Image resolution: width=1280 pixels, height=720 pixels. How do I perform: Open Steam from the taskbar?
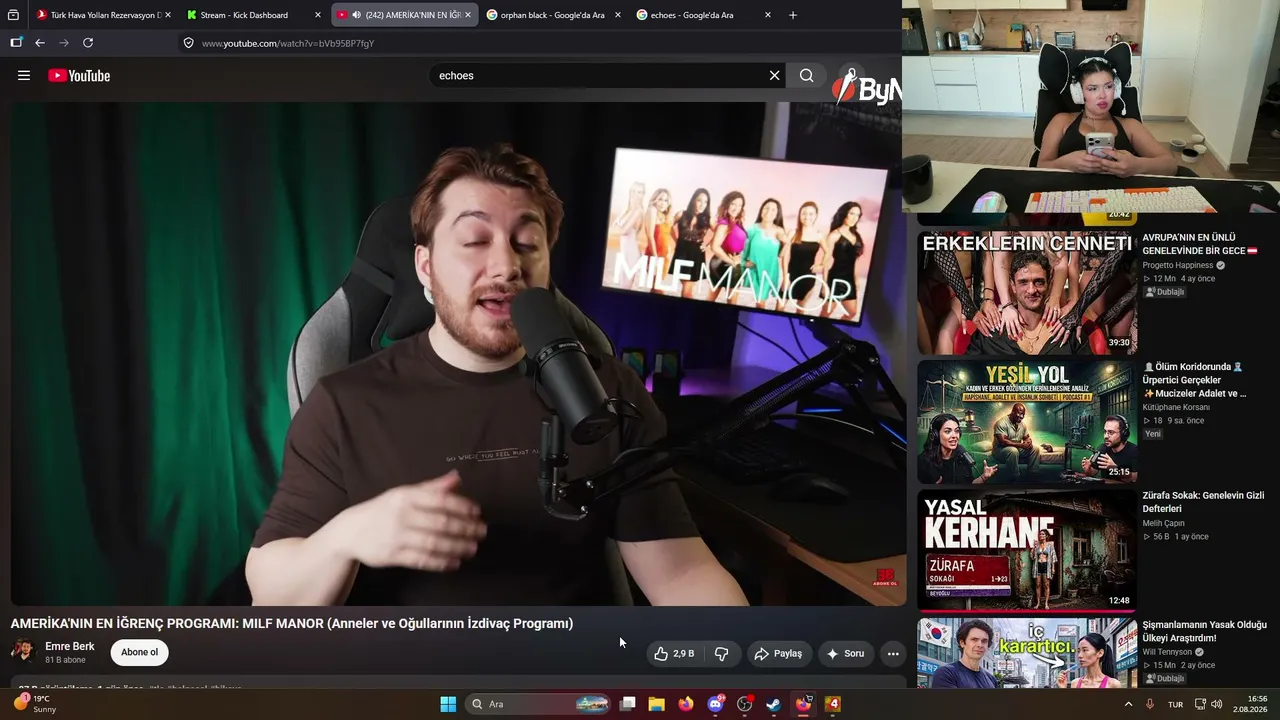(x=774, y=704)
